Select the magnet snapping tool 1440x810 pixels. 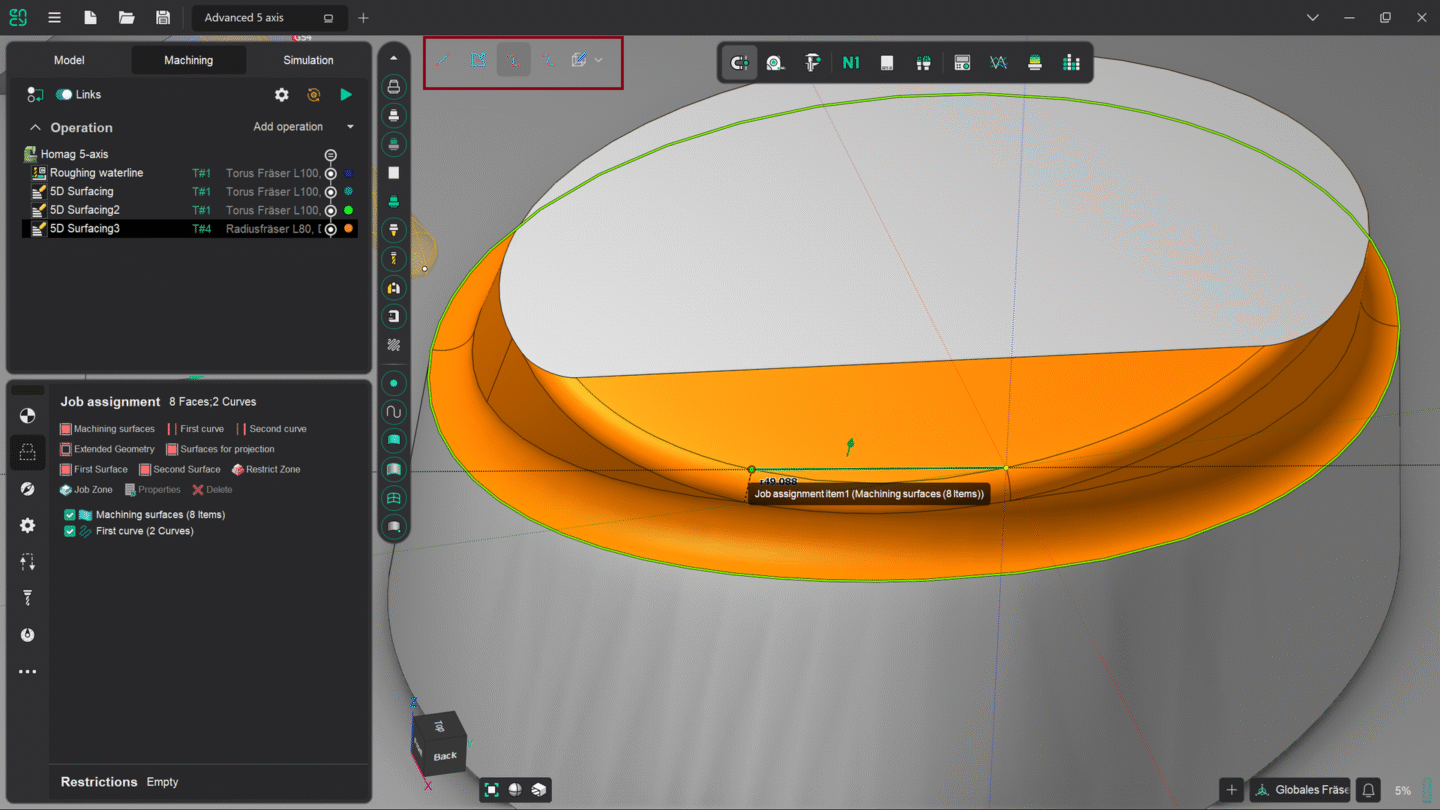pos(739,62)
